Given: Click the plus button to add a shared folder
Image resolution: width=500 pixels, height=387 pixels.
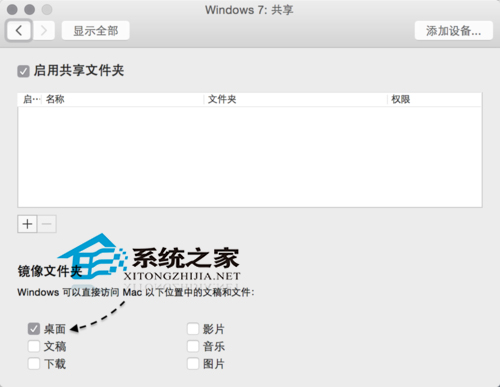Looking at the screenshot, I should click(27, 224).
